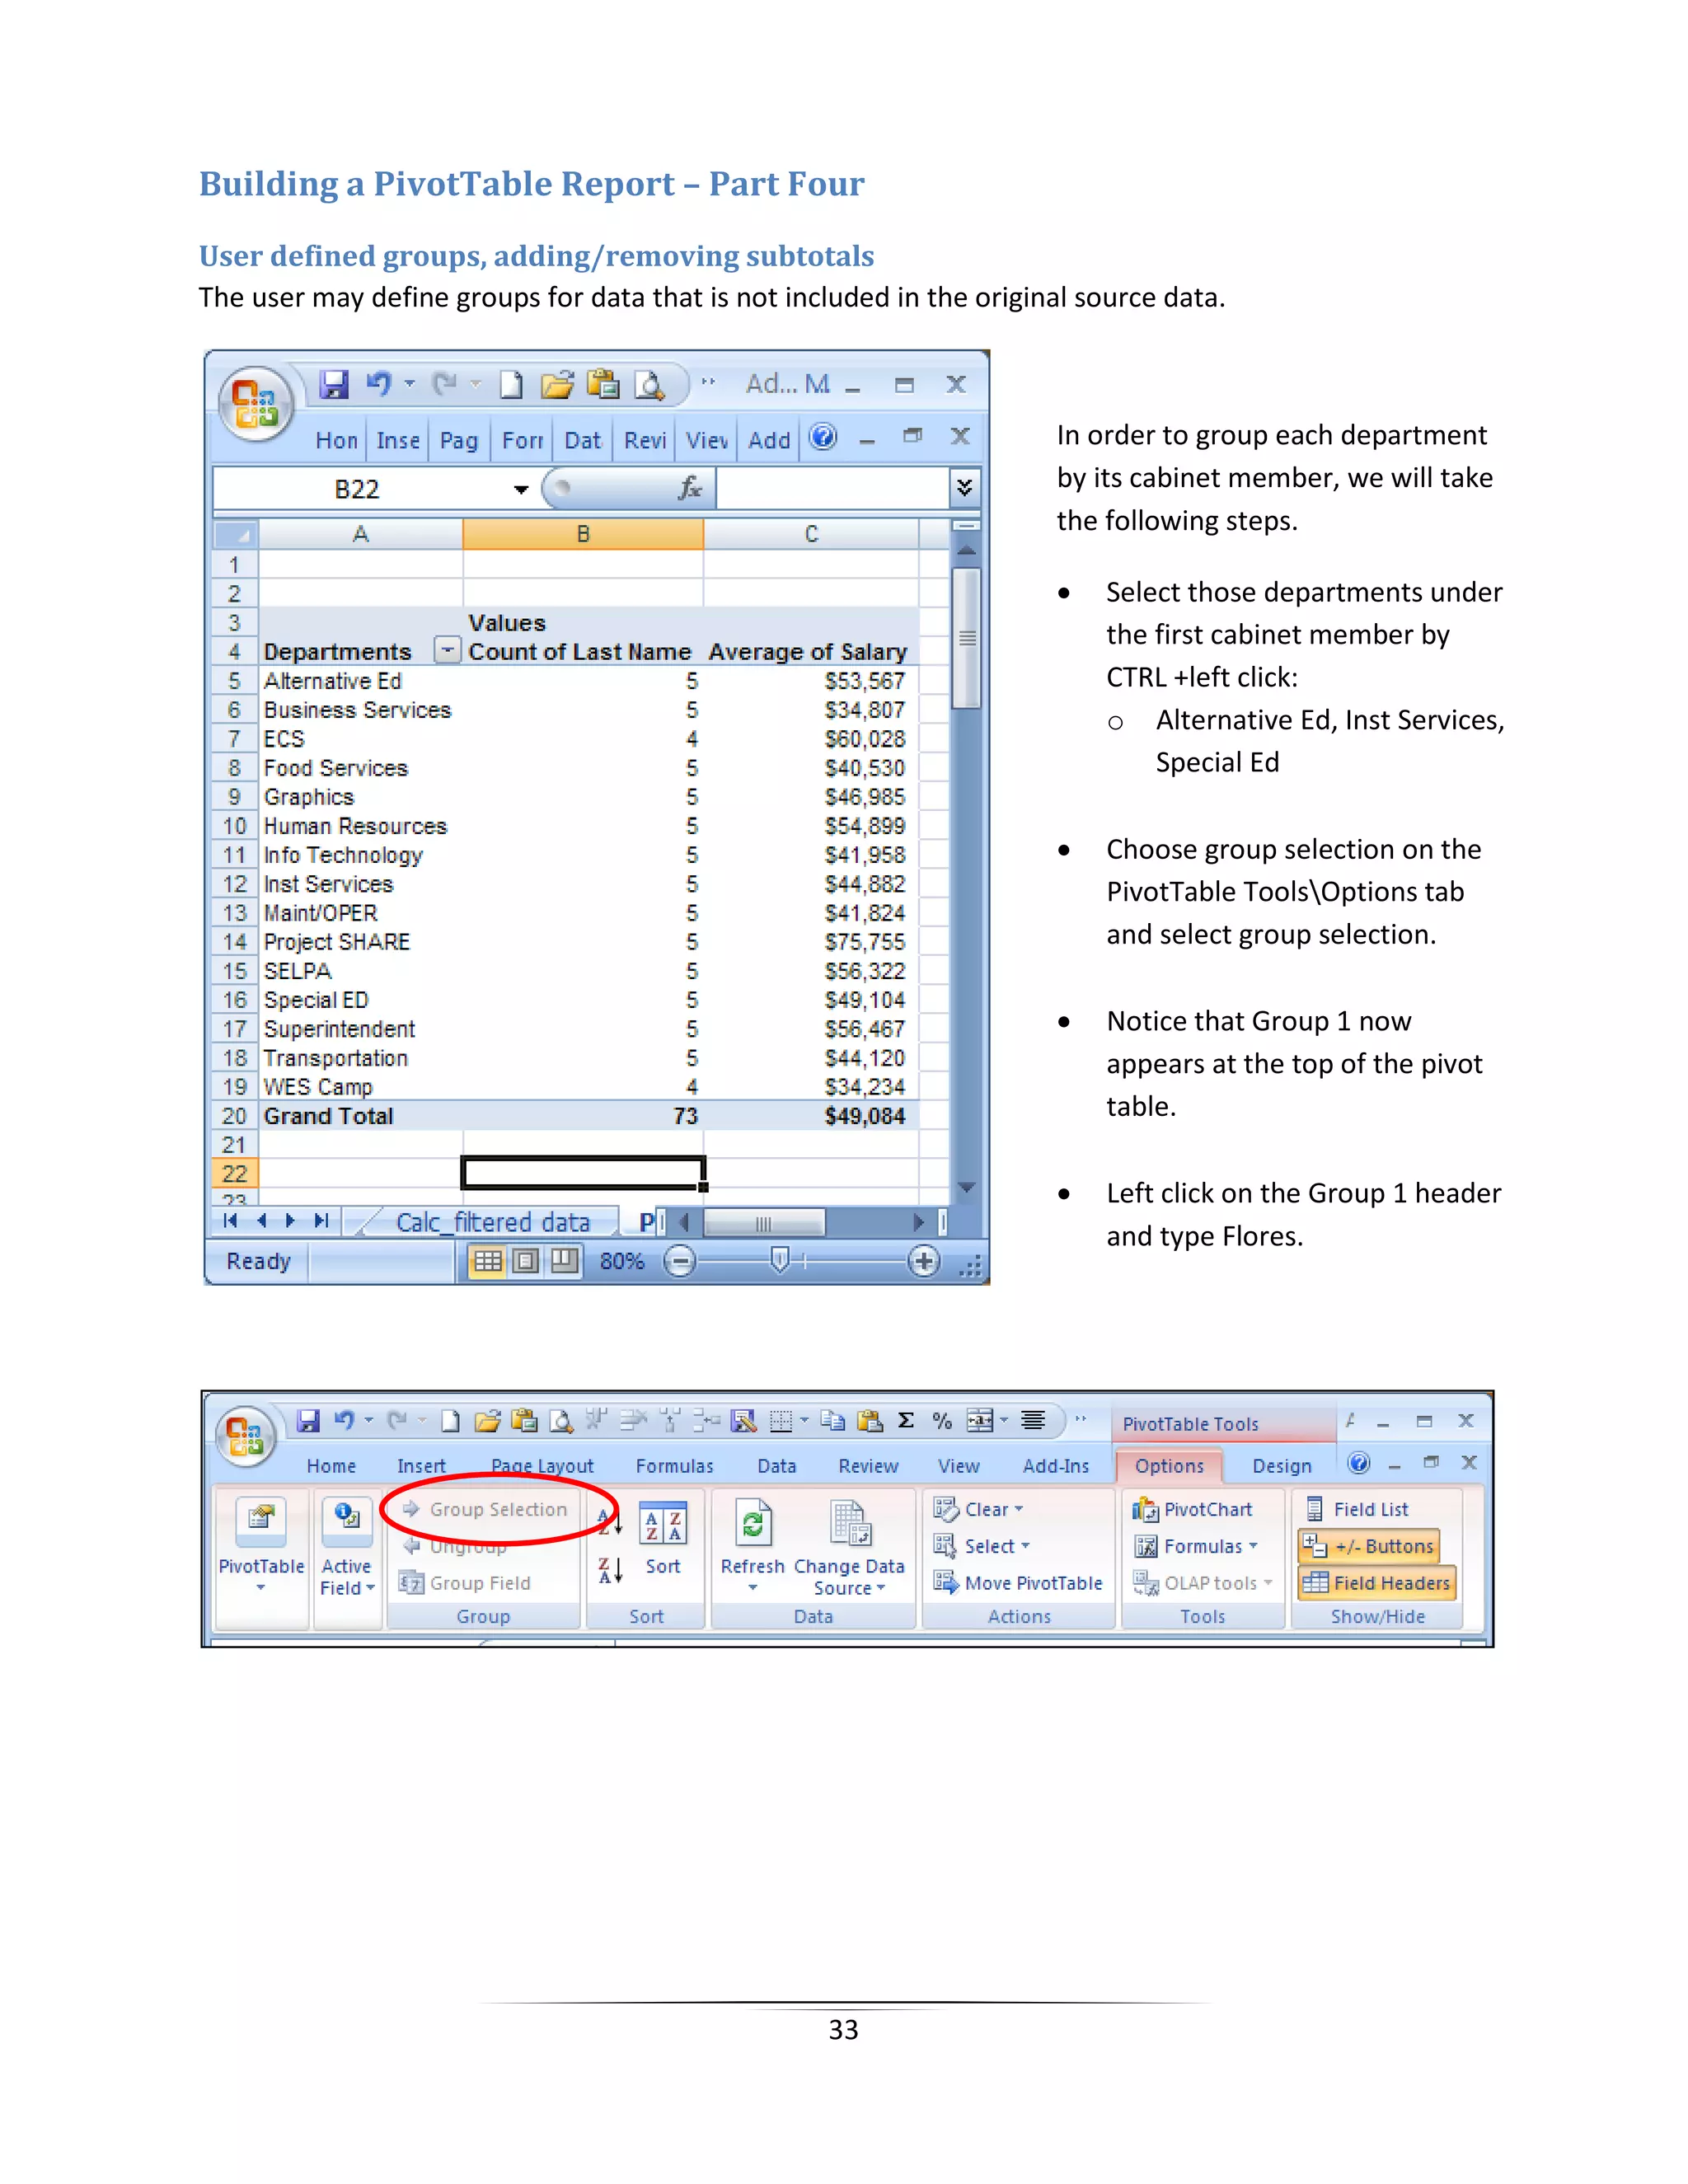Viewport: 1688px width, 2184px height.
Task: Click horizontal scrollbar thumb near sheet tabs
Action: pos(764,1222)
